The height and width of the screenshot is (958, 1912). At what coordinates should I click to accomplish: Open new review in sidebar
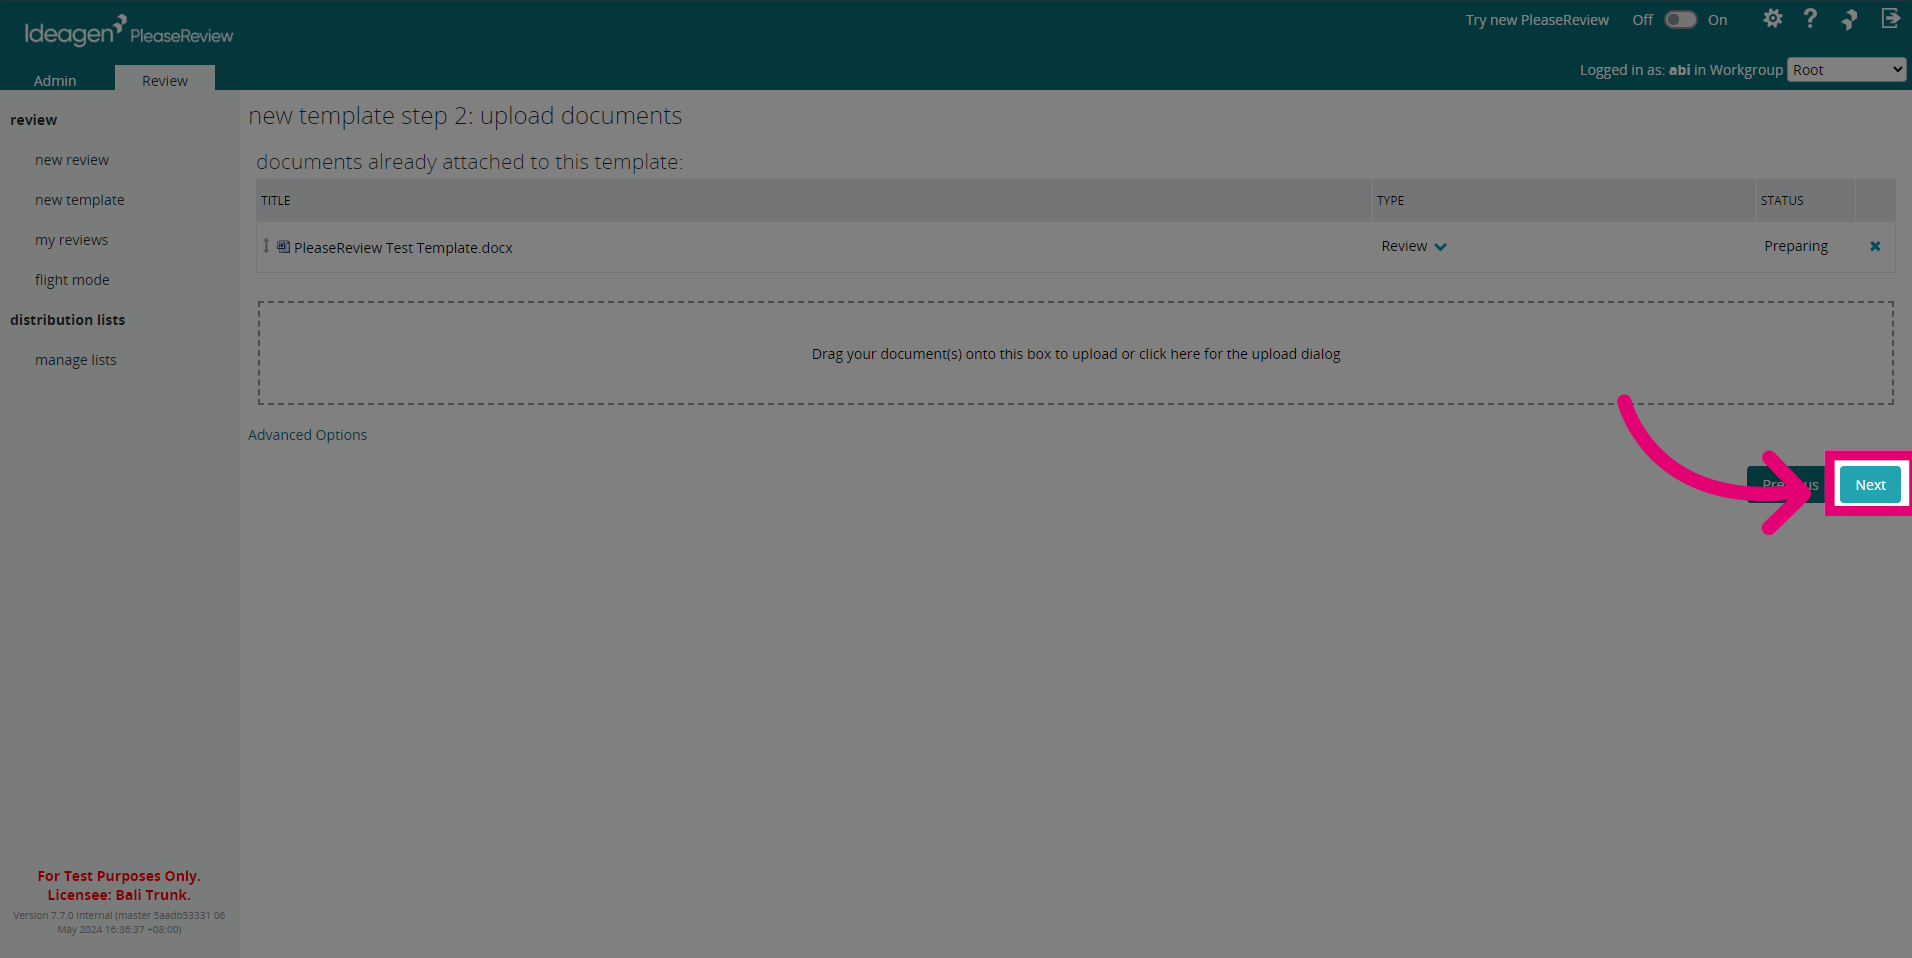coord(72,160)
